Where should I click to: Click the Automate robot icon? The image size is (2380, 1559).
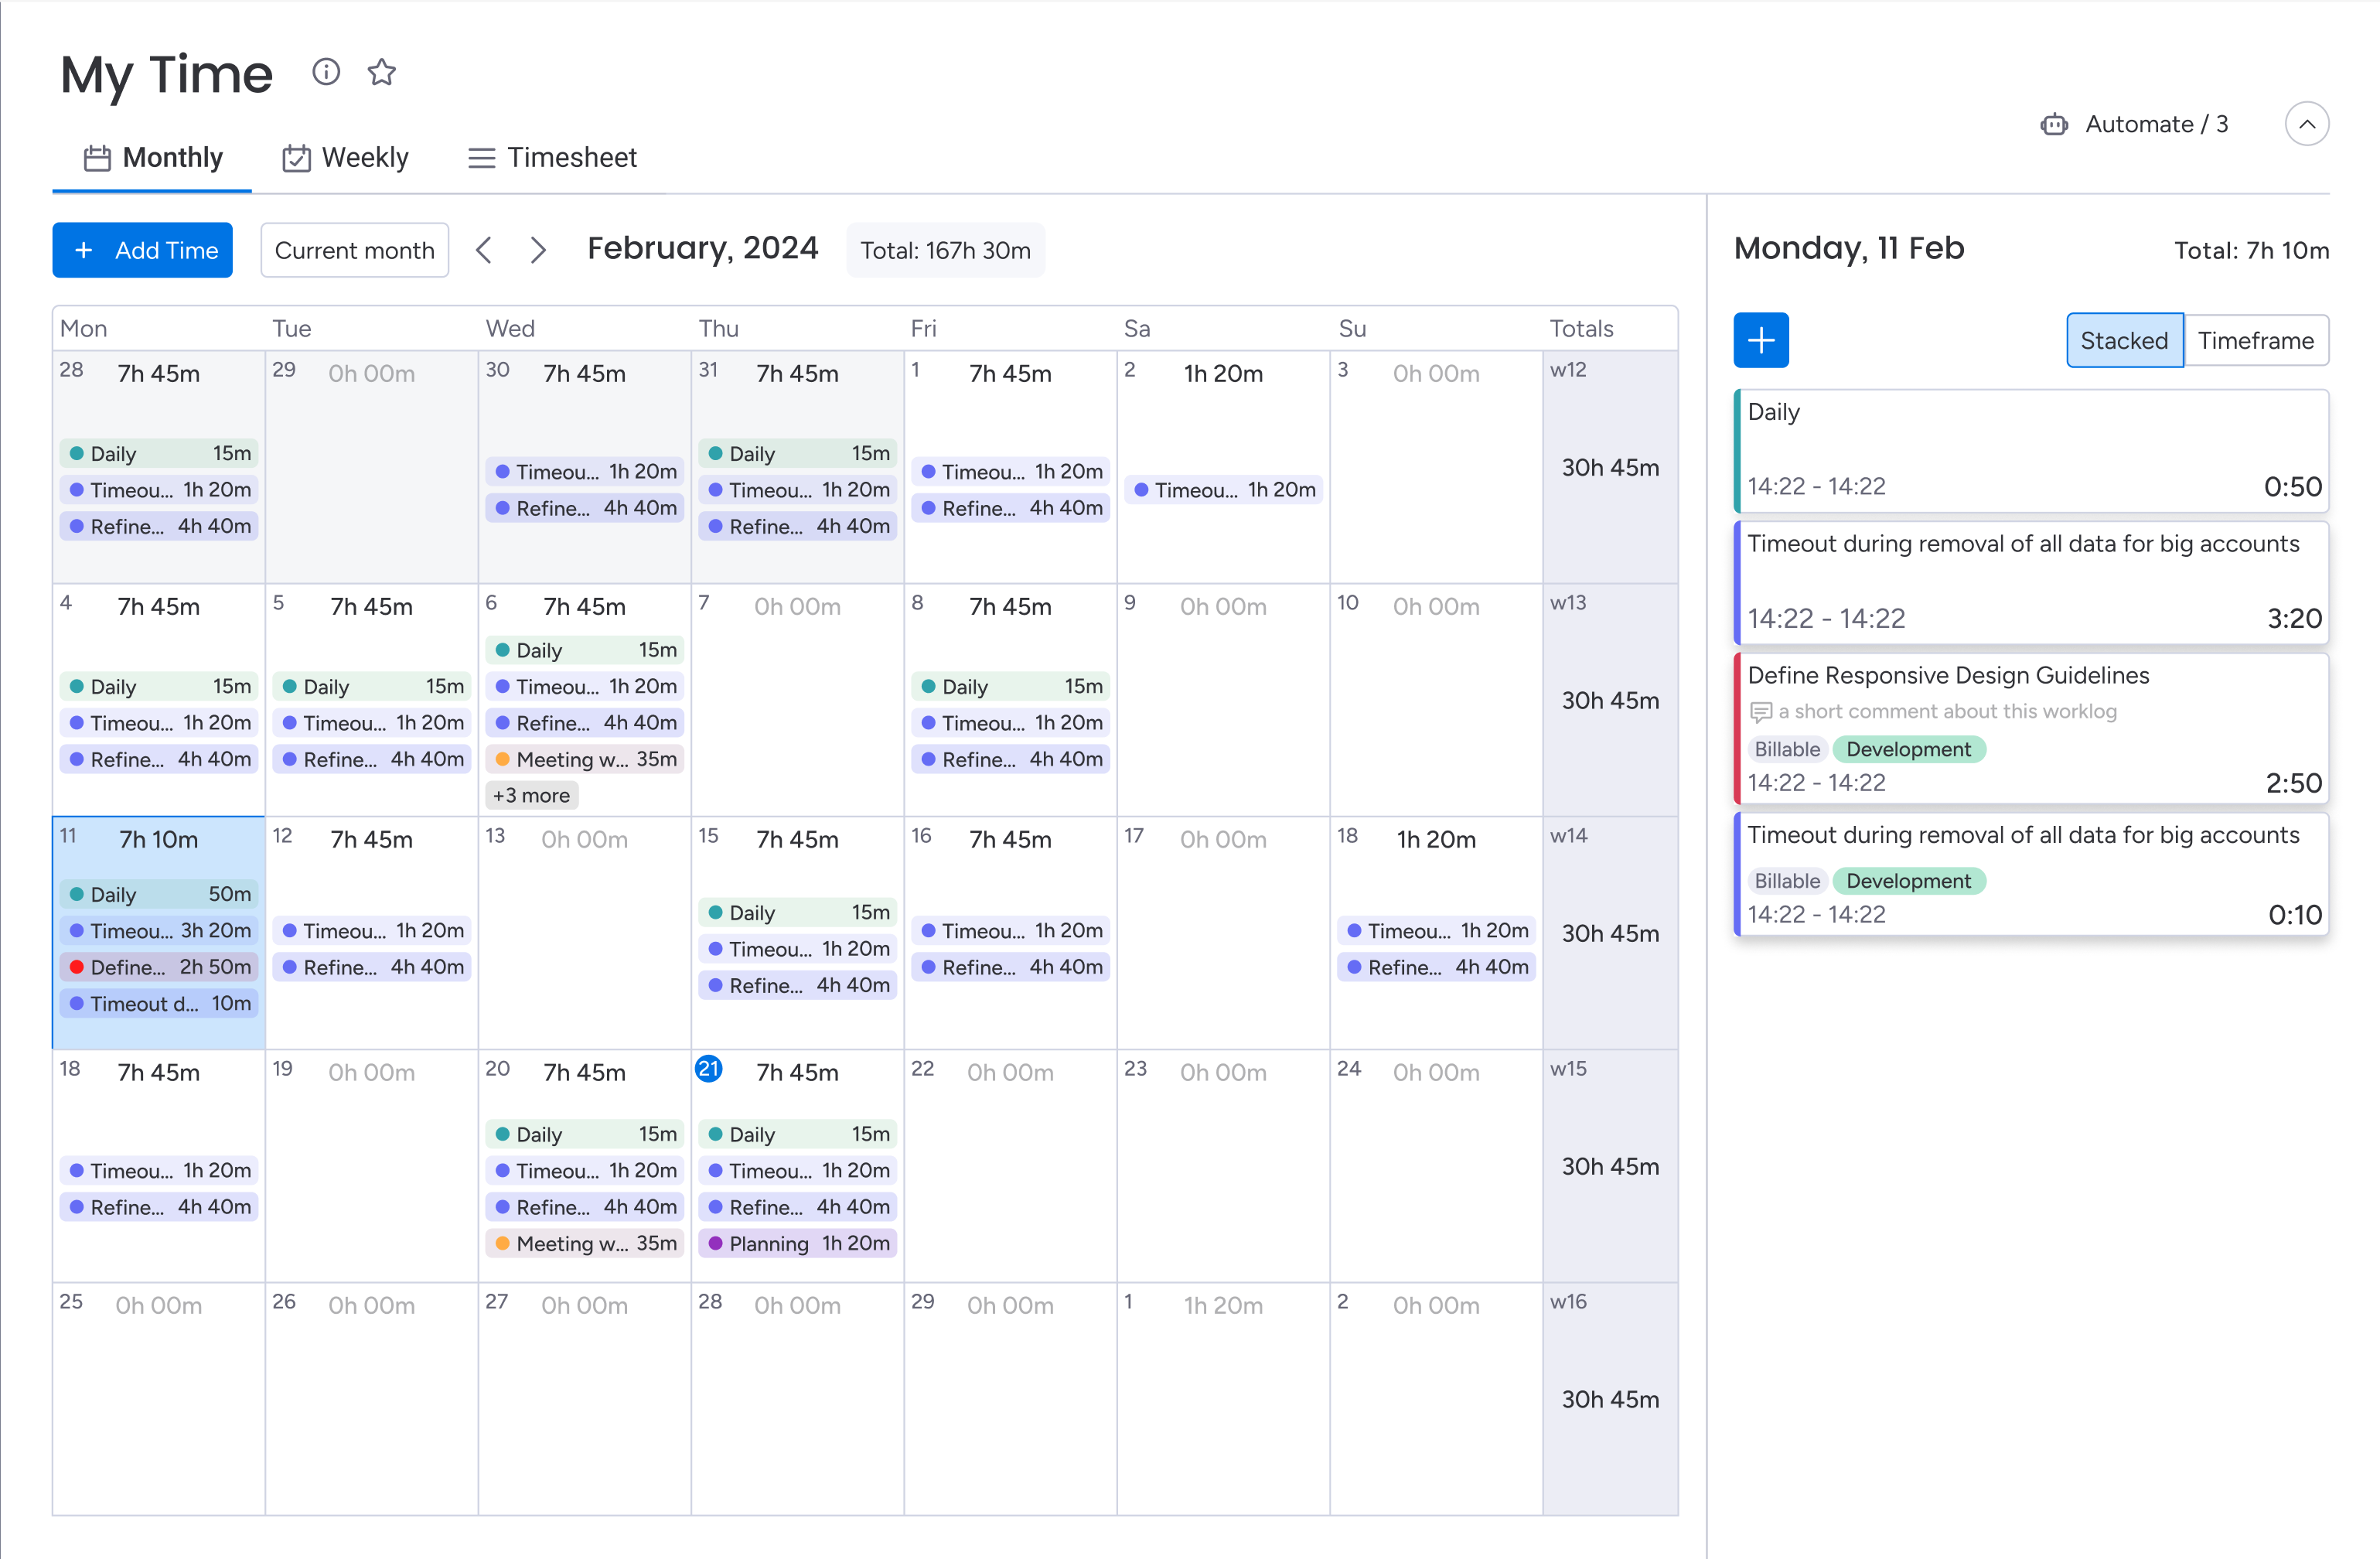(x=2053, y=125)
